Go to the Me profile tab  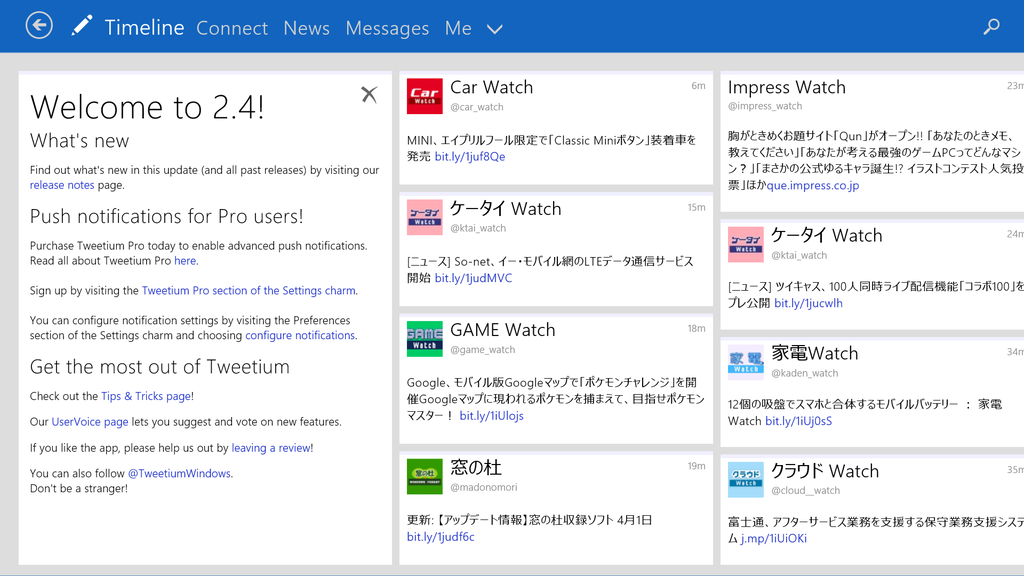pyautogui.click(x=458, y=28)
